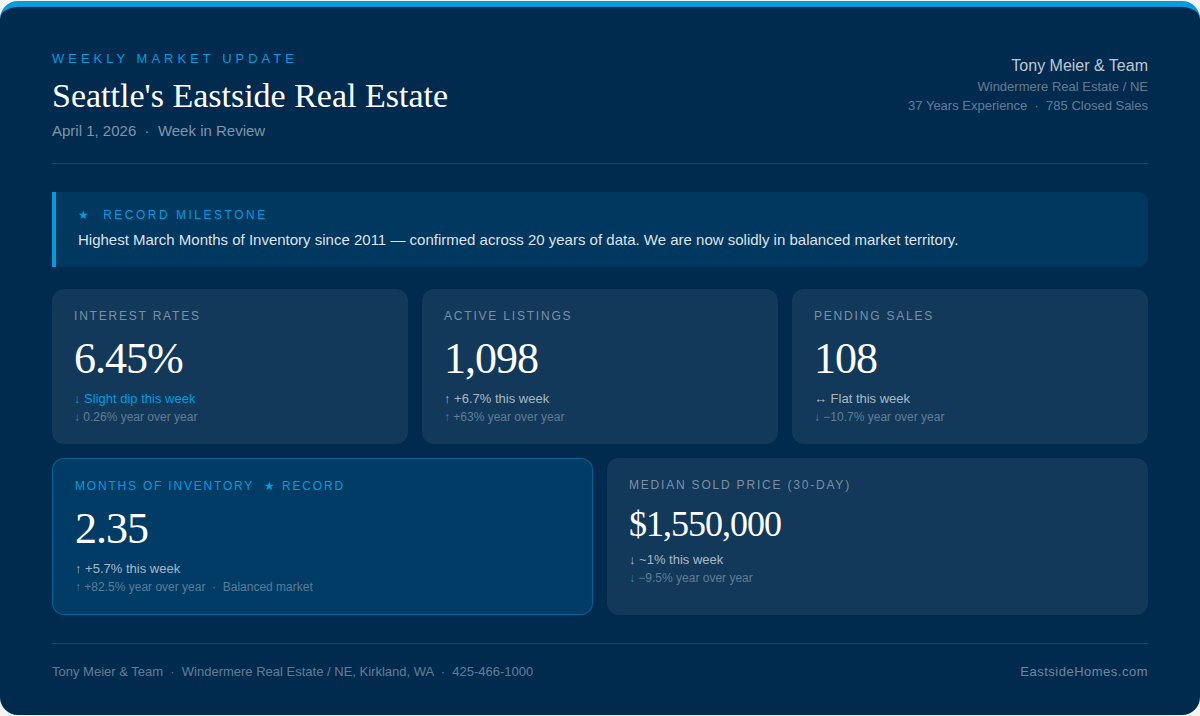Image resolution: width=1200 pixels, height=716 pixels.
Task: Click the up arrow before '+6.7% this week'
Action: coord(447,399)
